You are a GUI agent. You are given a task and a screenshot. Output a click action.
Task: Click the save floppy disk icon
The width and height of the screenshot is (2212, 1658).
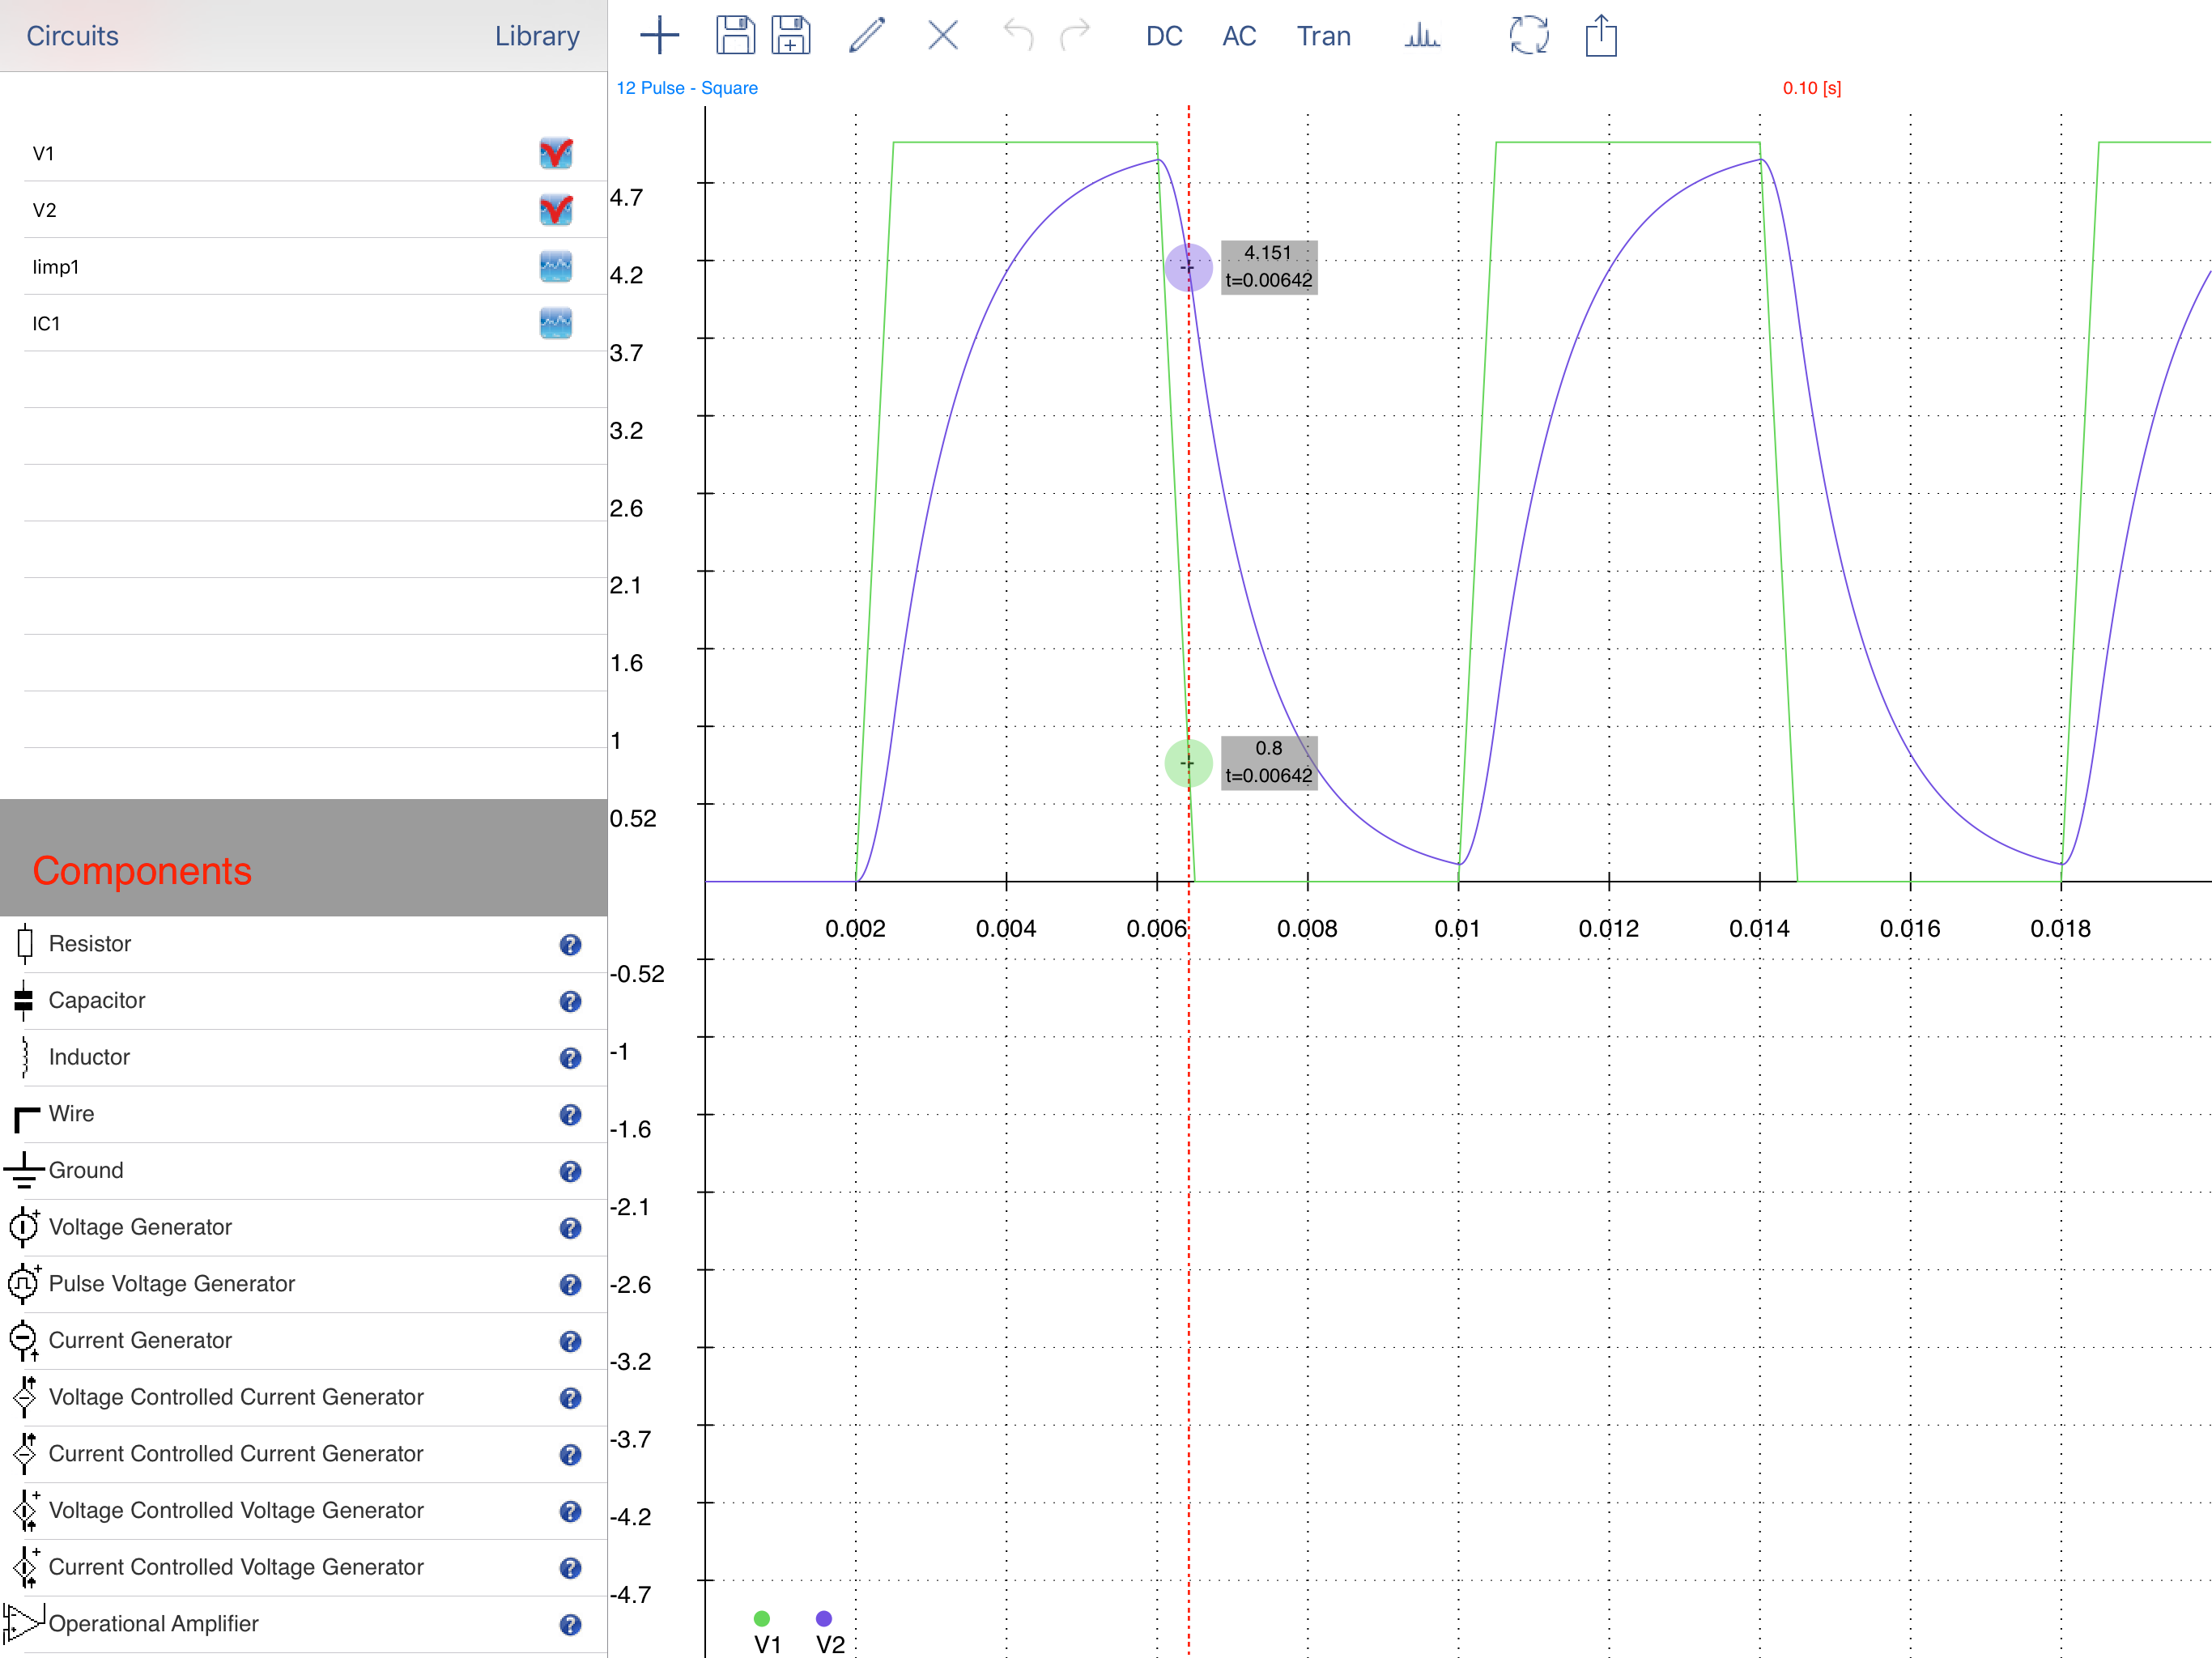(735, 36)
